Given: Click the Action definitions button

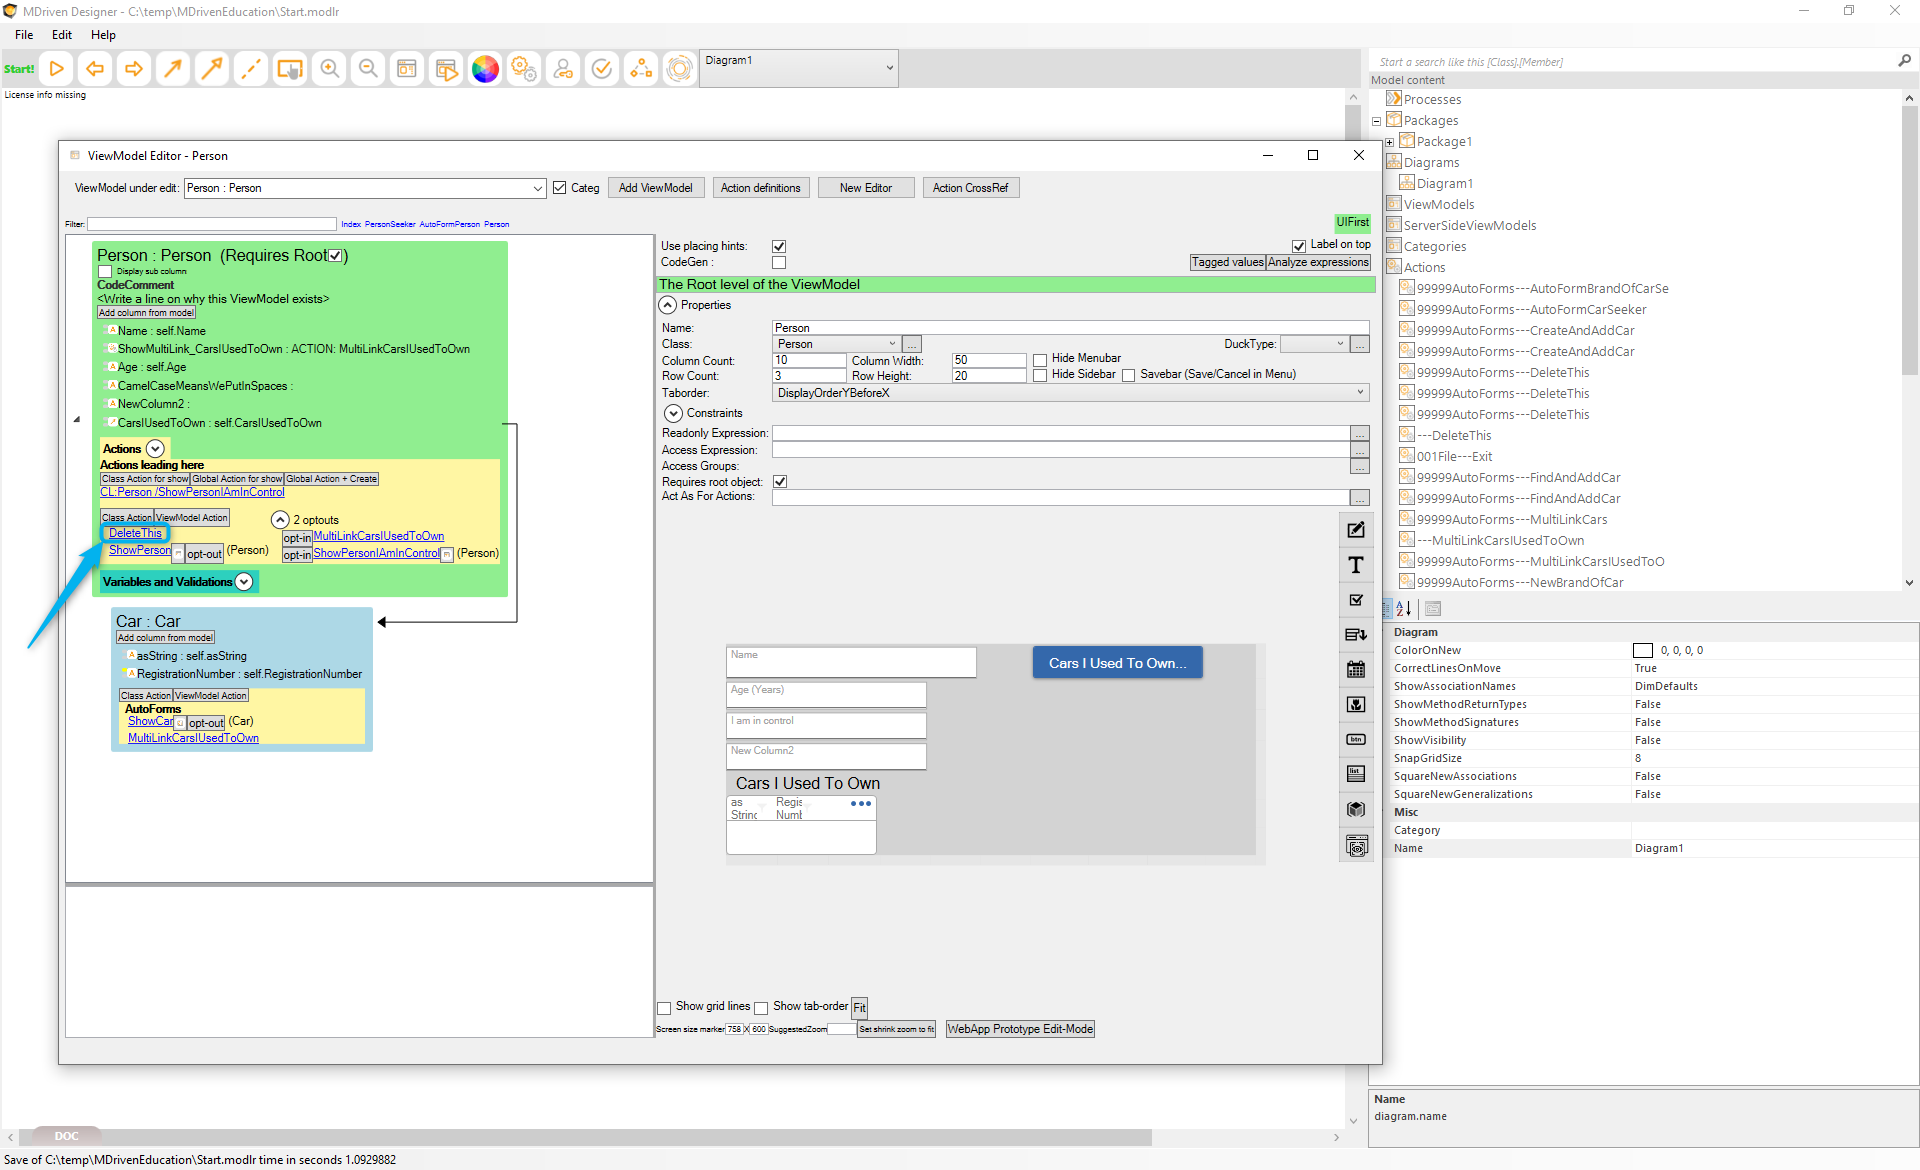Looking at the screenshot, I should coord(760,188).
